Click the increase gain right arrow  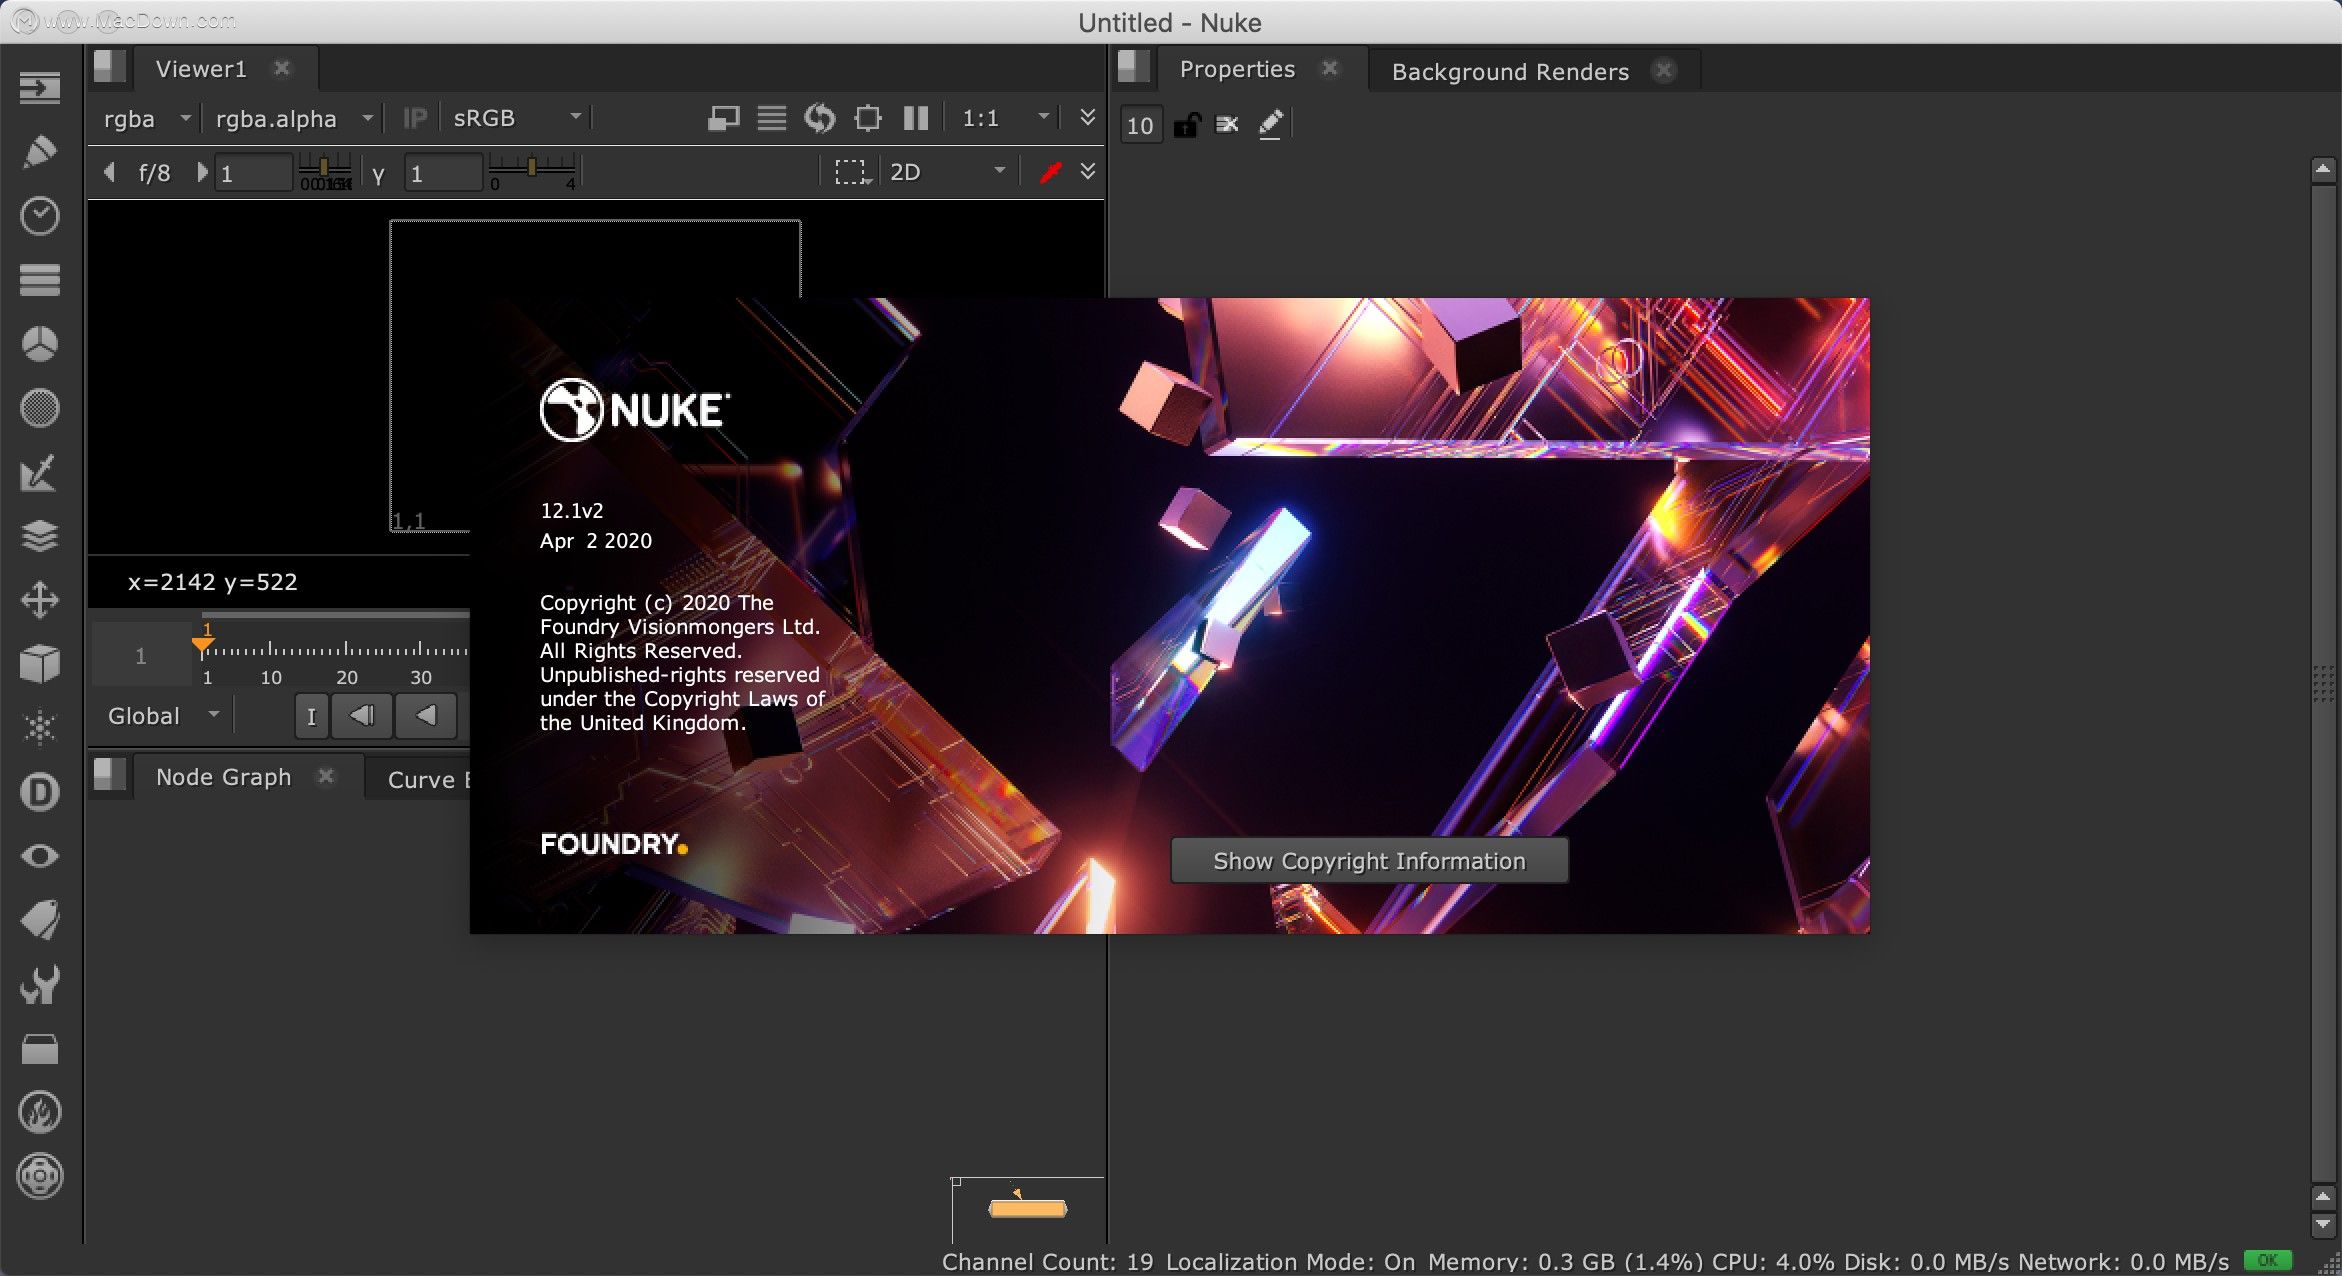coord(202,173)
